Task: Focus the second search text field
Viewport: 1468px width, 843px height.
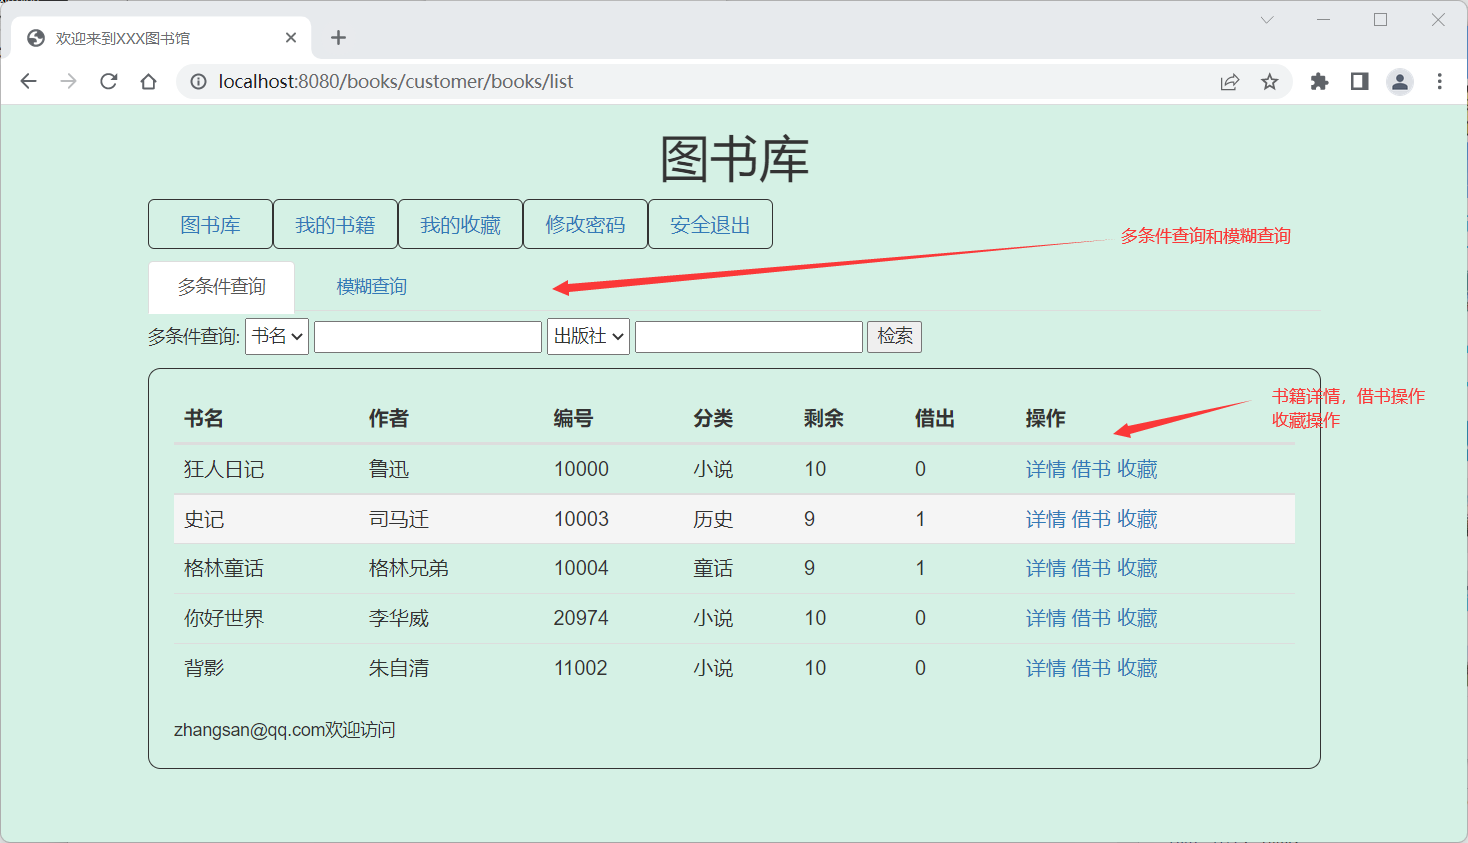Action: 749,336
